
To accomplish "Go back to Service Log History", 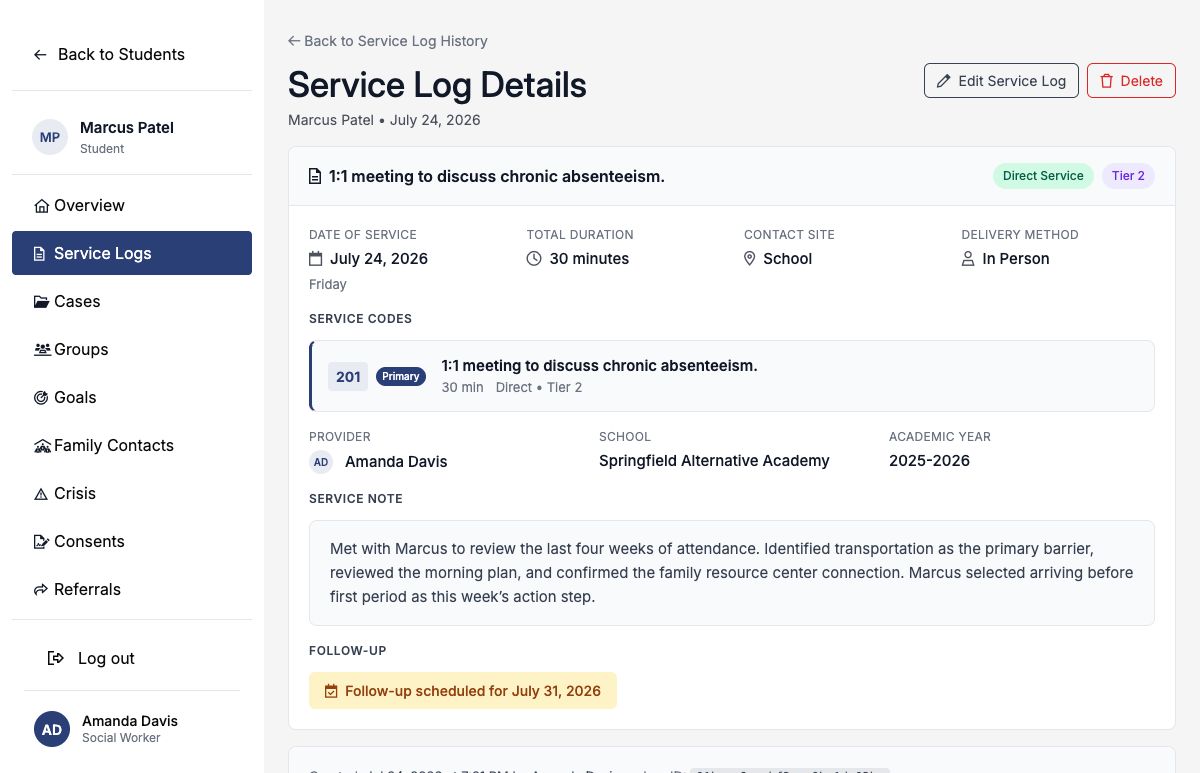I will (388, 41).
